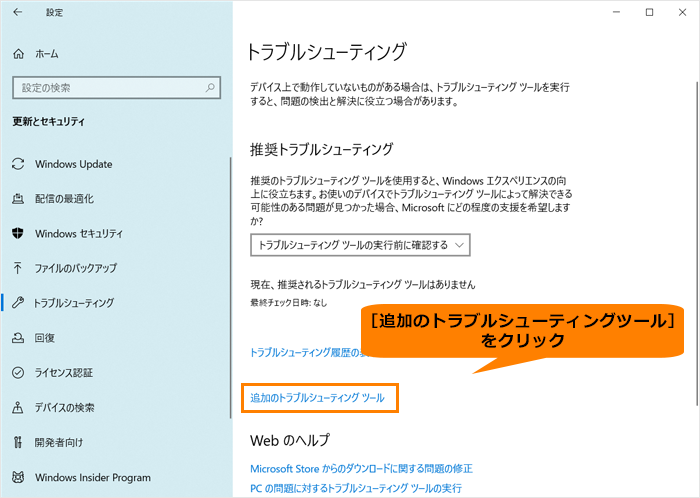Click the 開発者向け tools icon
The width and height of the screenshot is (700, 498).
click(18, 442)
